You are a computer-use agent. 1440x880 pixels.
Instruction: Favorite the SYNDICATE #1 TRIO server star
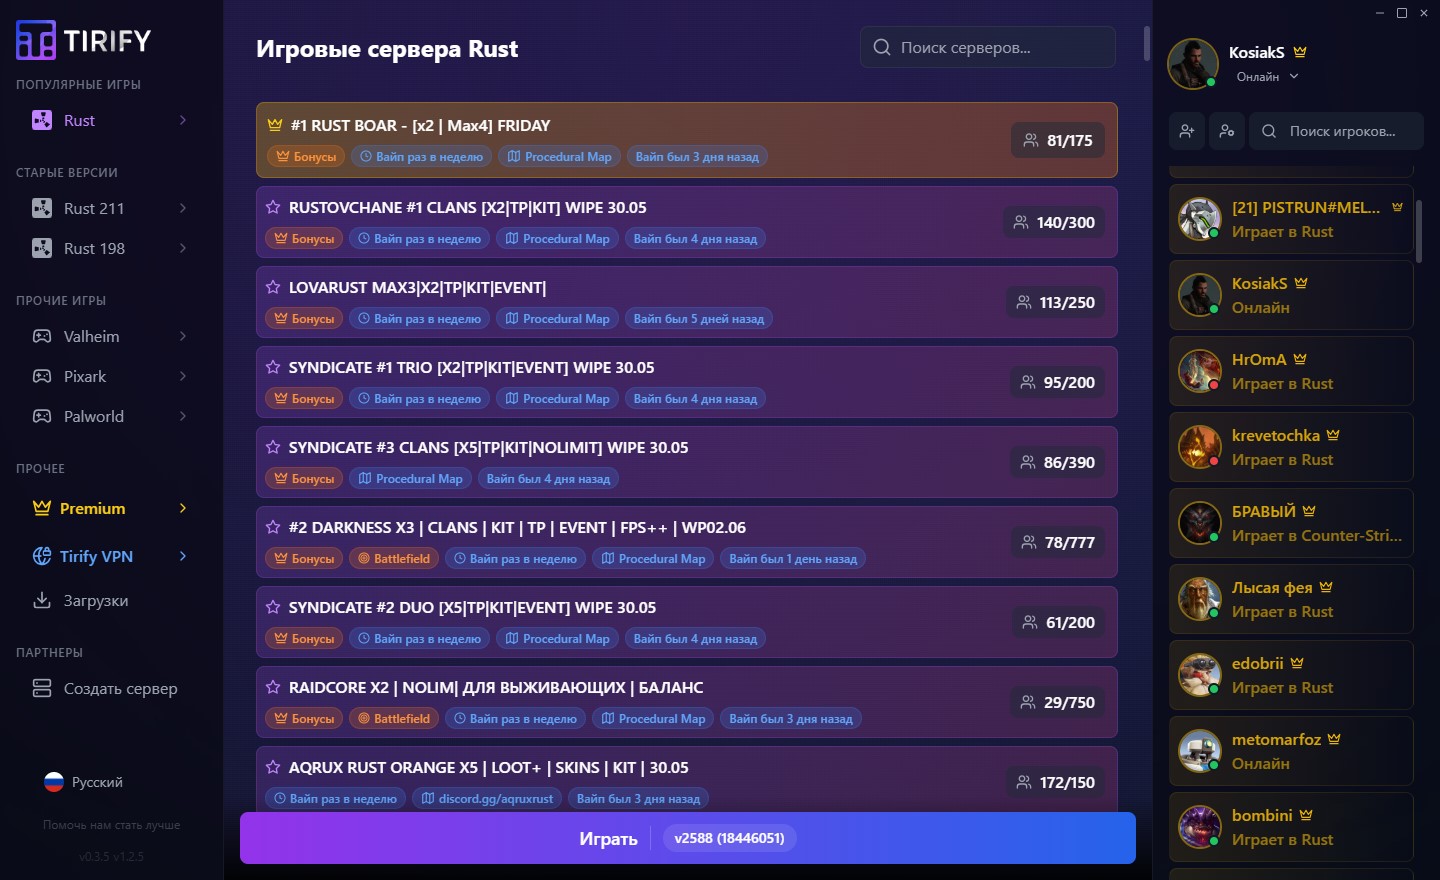pyautogui.click(x=272, y=367)
